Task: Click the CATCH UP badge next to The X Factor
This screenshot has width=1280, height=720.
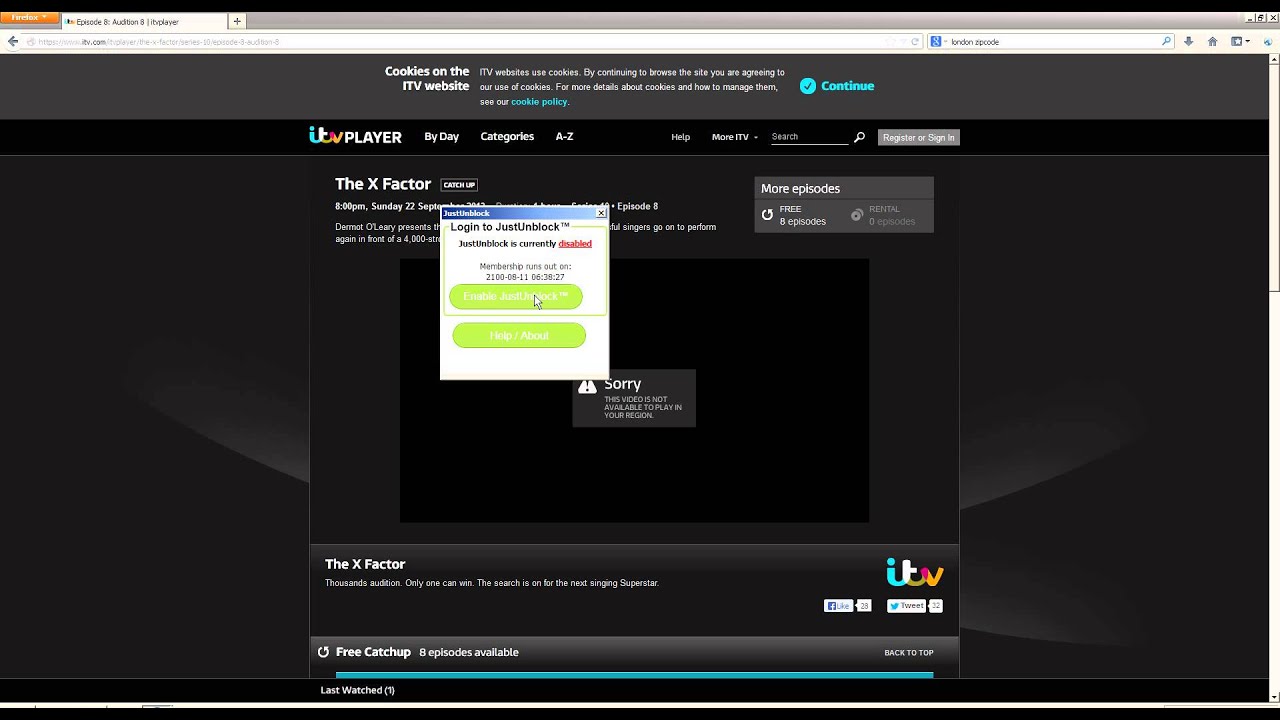Action: pyautogui.click(x=459, y=185)
